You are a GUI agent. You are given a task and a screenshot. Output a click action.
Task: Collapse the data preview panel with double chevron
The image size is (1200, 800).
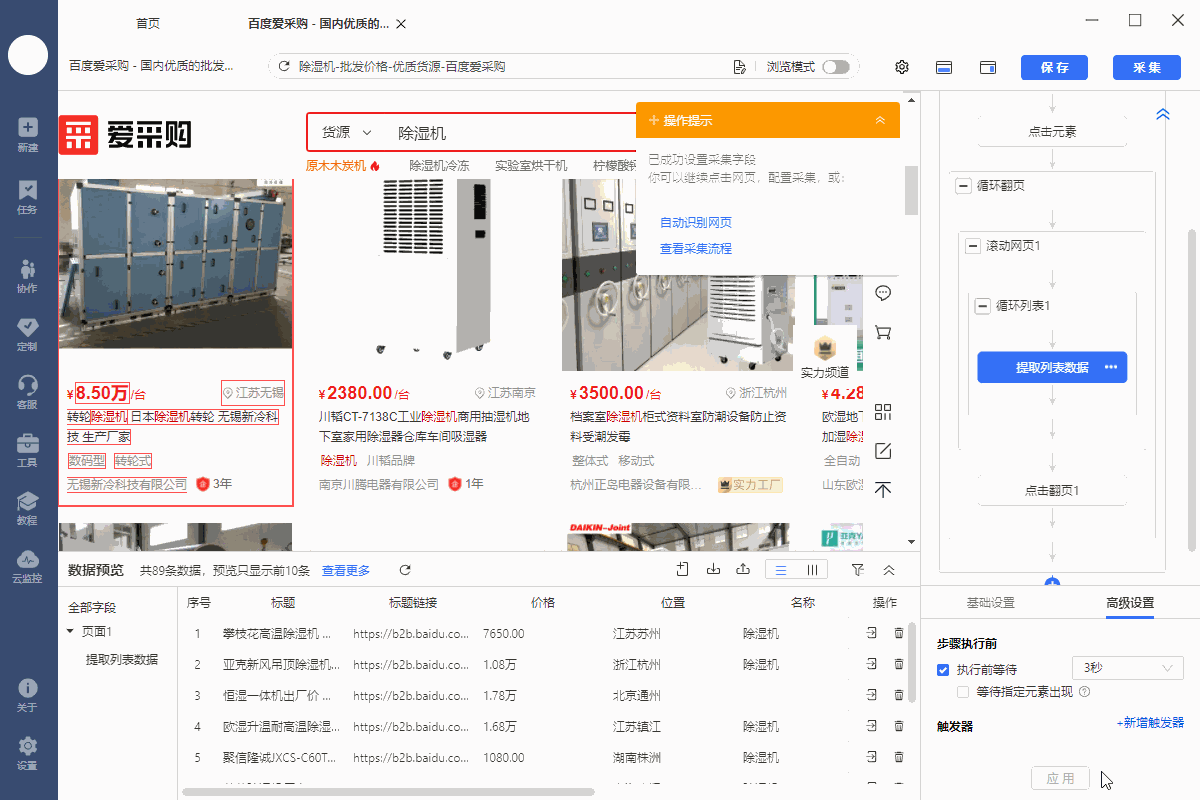[889, 570]
